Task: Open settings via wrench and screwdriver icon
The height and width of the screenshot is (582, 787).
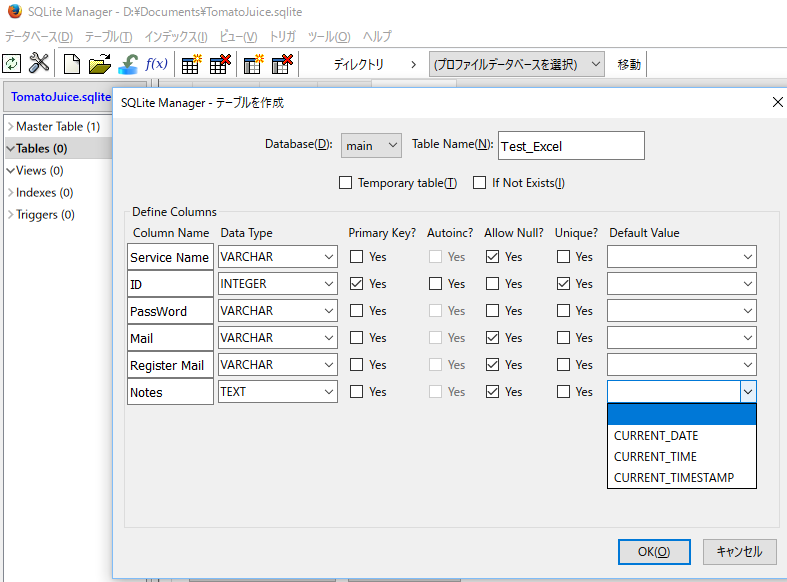Action: click(x=39, y=64)
